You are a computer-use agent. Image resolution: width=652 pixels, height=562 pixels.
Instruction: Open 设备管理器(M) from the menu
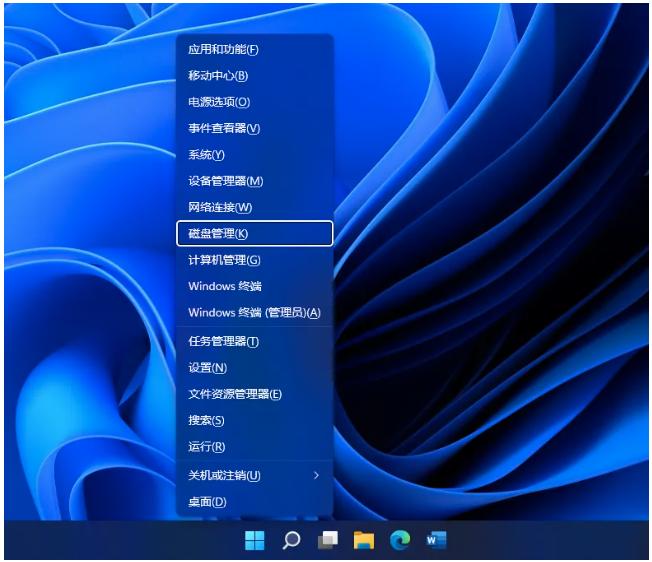point(254,181)
